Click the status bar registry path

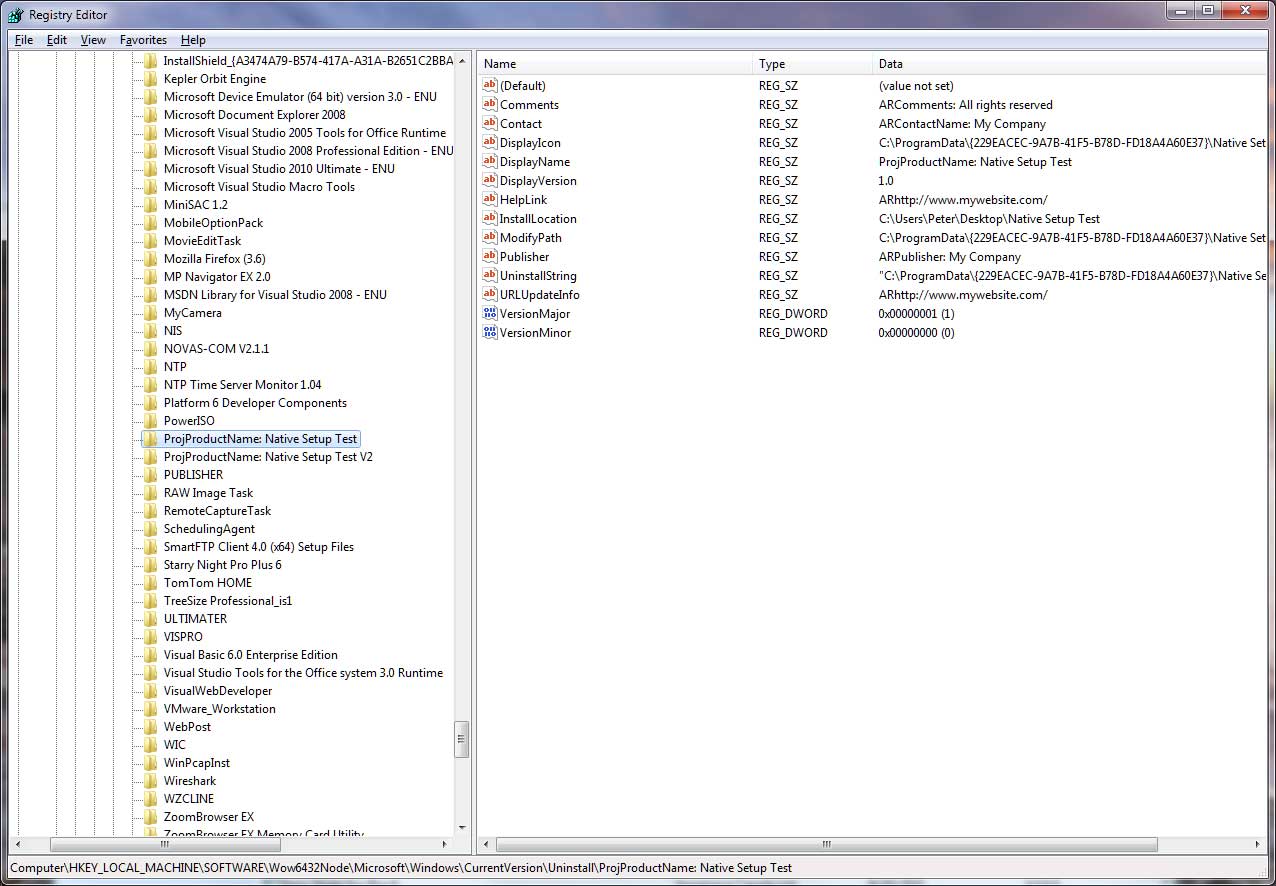pyautogui.click(x=401, y=868)
